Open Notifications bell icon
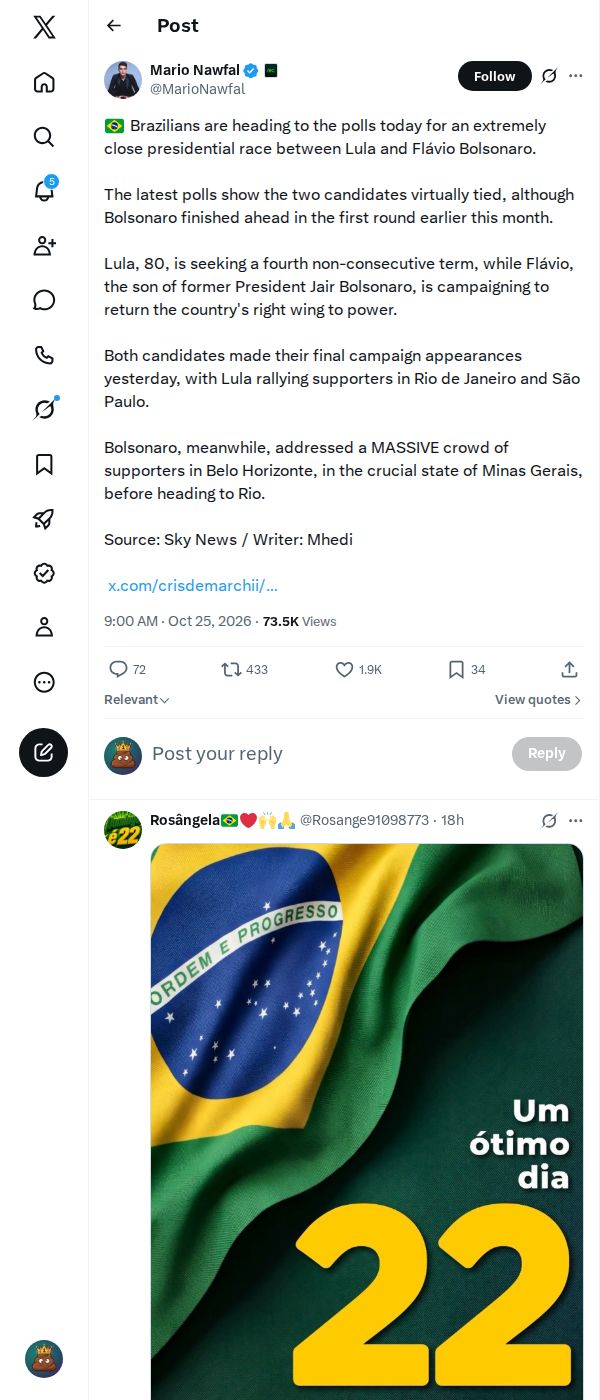This screenshot has height=1400, width=600. 44,191
